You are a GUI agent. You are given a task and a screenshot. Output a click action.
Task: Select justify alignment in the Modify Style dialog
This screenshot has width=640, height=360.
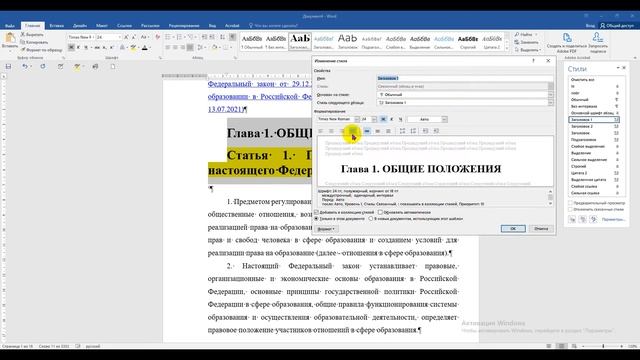[x=353, y=131]
